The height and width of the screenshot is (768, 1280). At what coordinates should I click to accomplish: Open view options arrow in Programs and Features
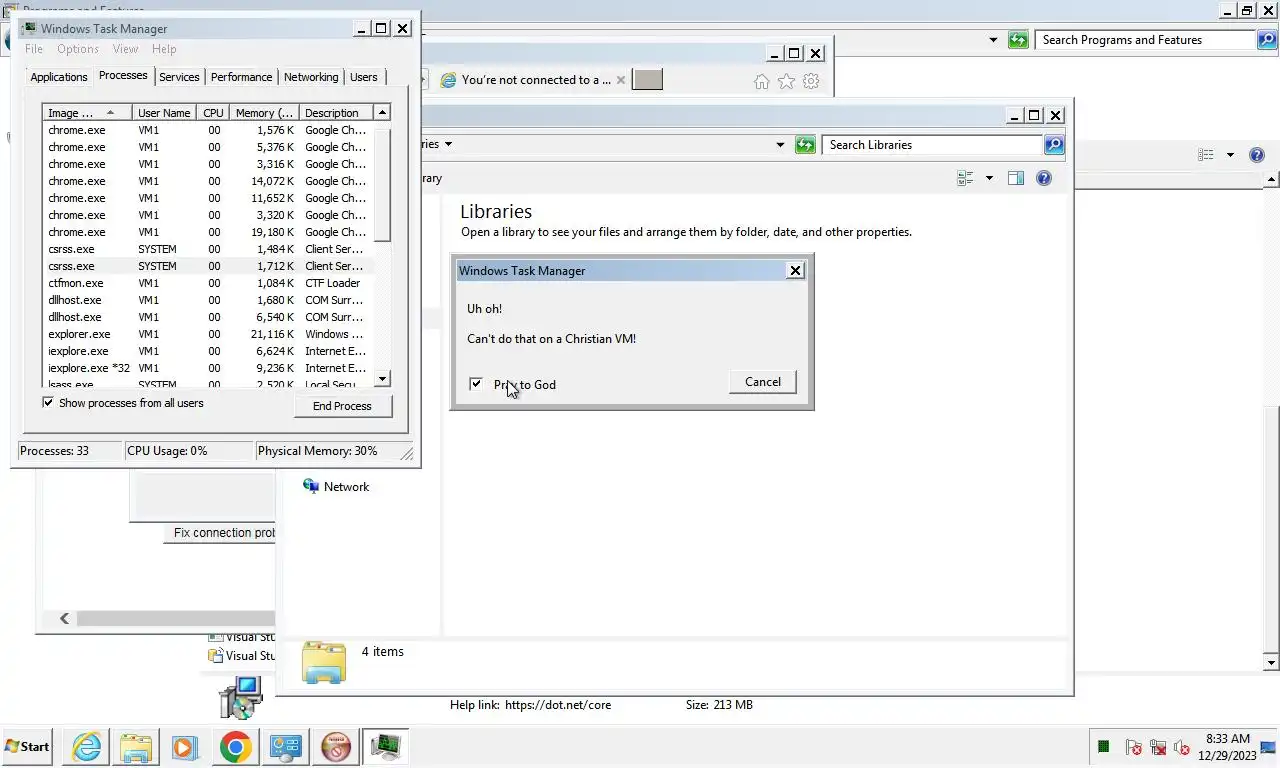[x=1230, y=155]
